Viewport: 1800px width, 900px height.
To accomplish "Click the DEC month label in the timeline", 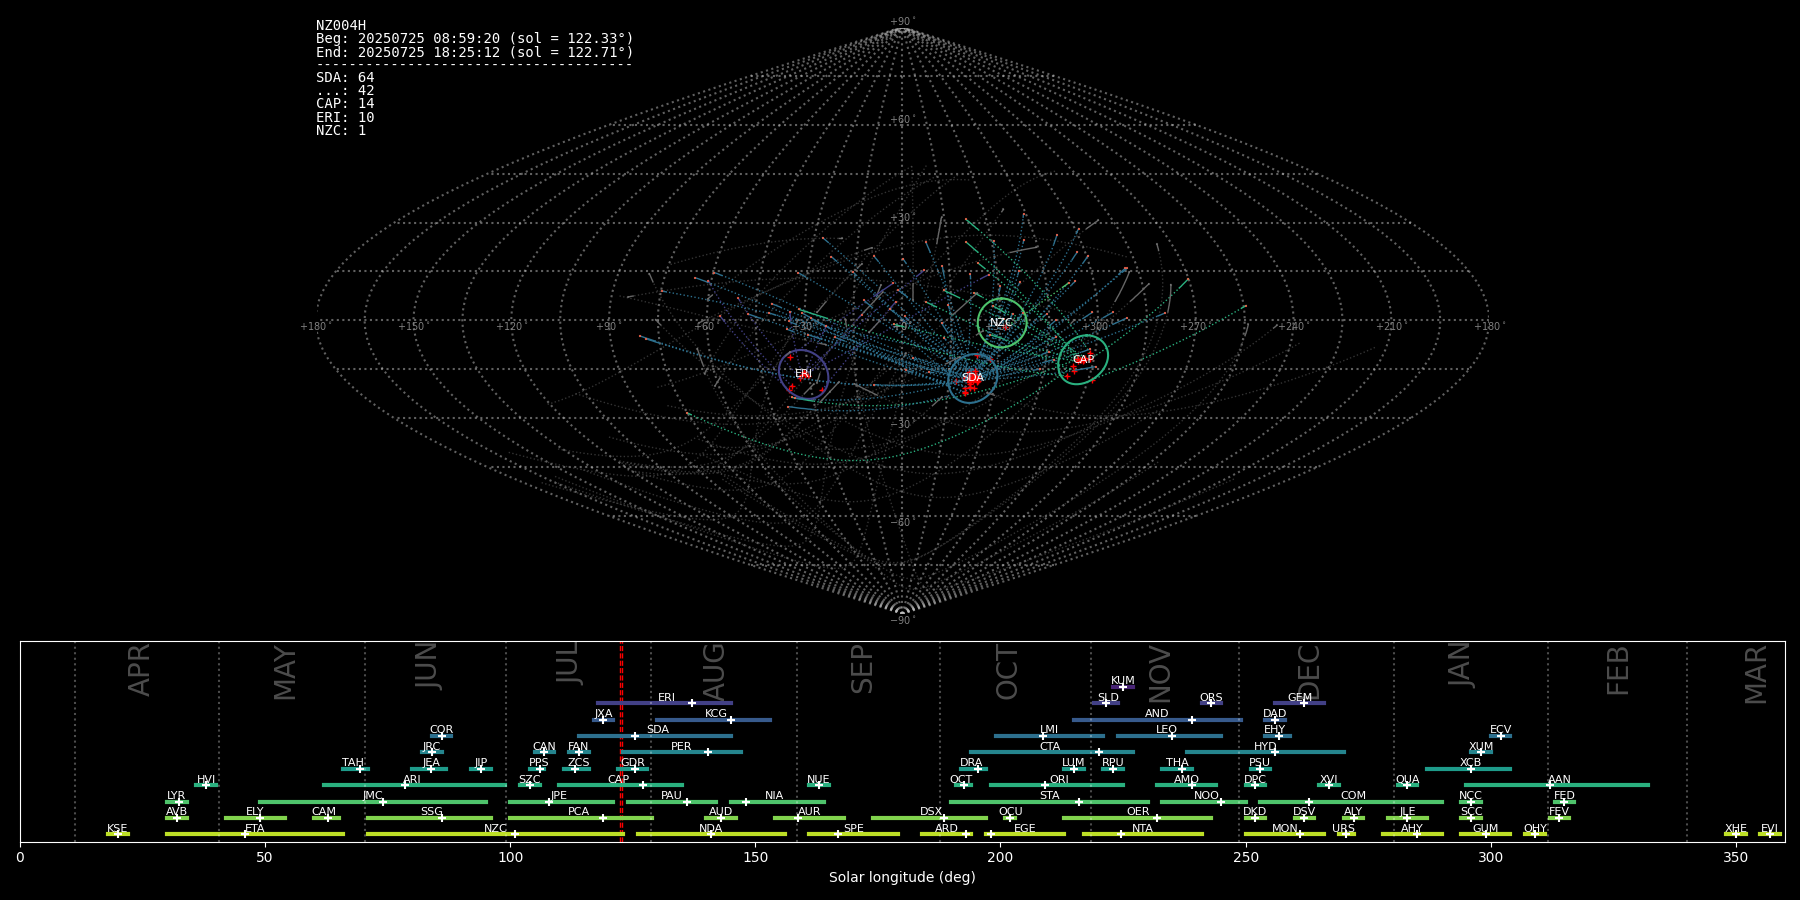I will 1309,673.
